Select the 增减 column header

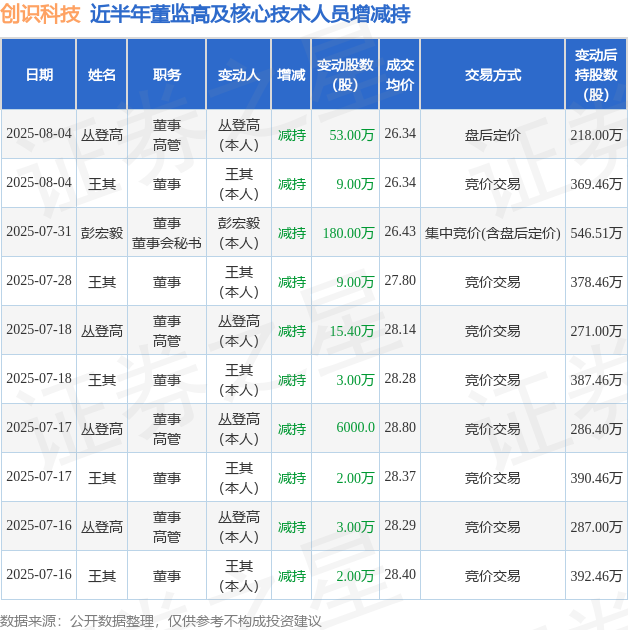pos(291,74)
